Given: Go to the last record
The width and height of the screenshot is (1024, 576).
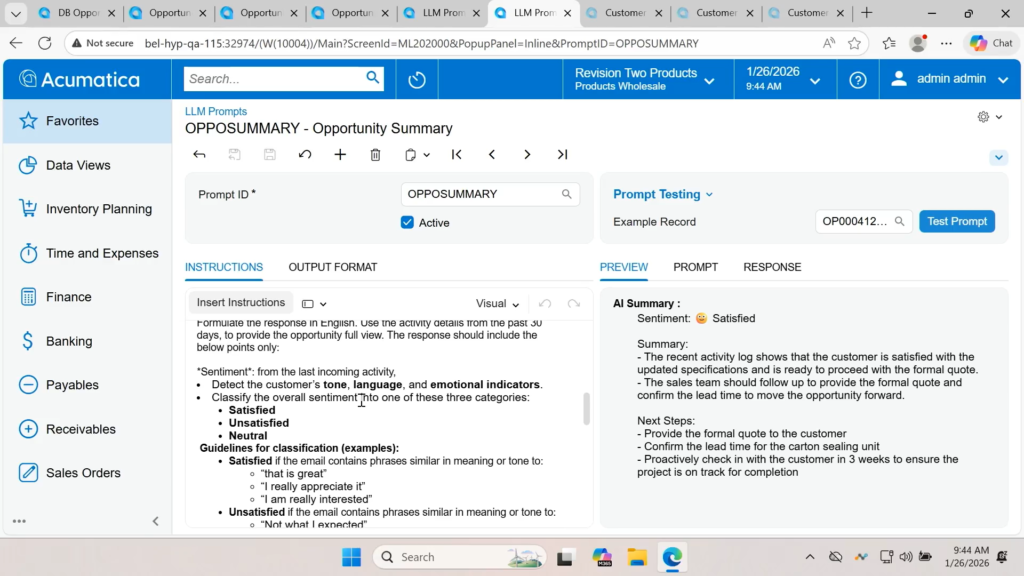Looking at the screenshot, I should [x=562, y=155].
